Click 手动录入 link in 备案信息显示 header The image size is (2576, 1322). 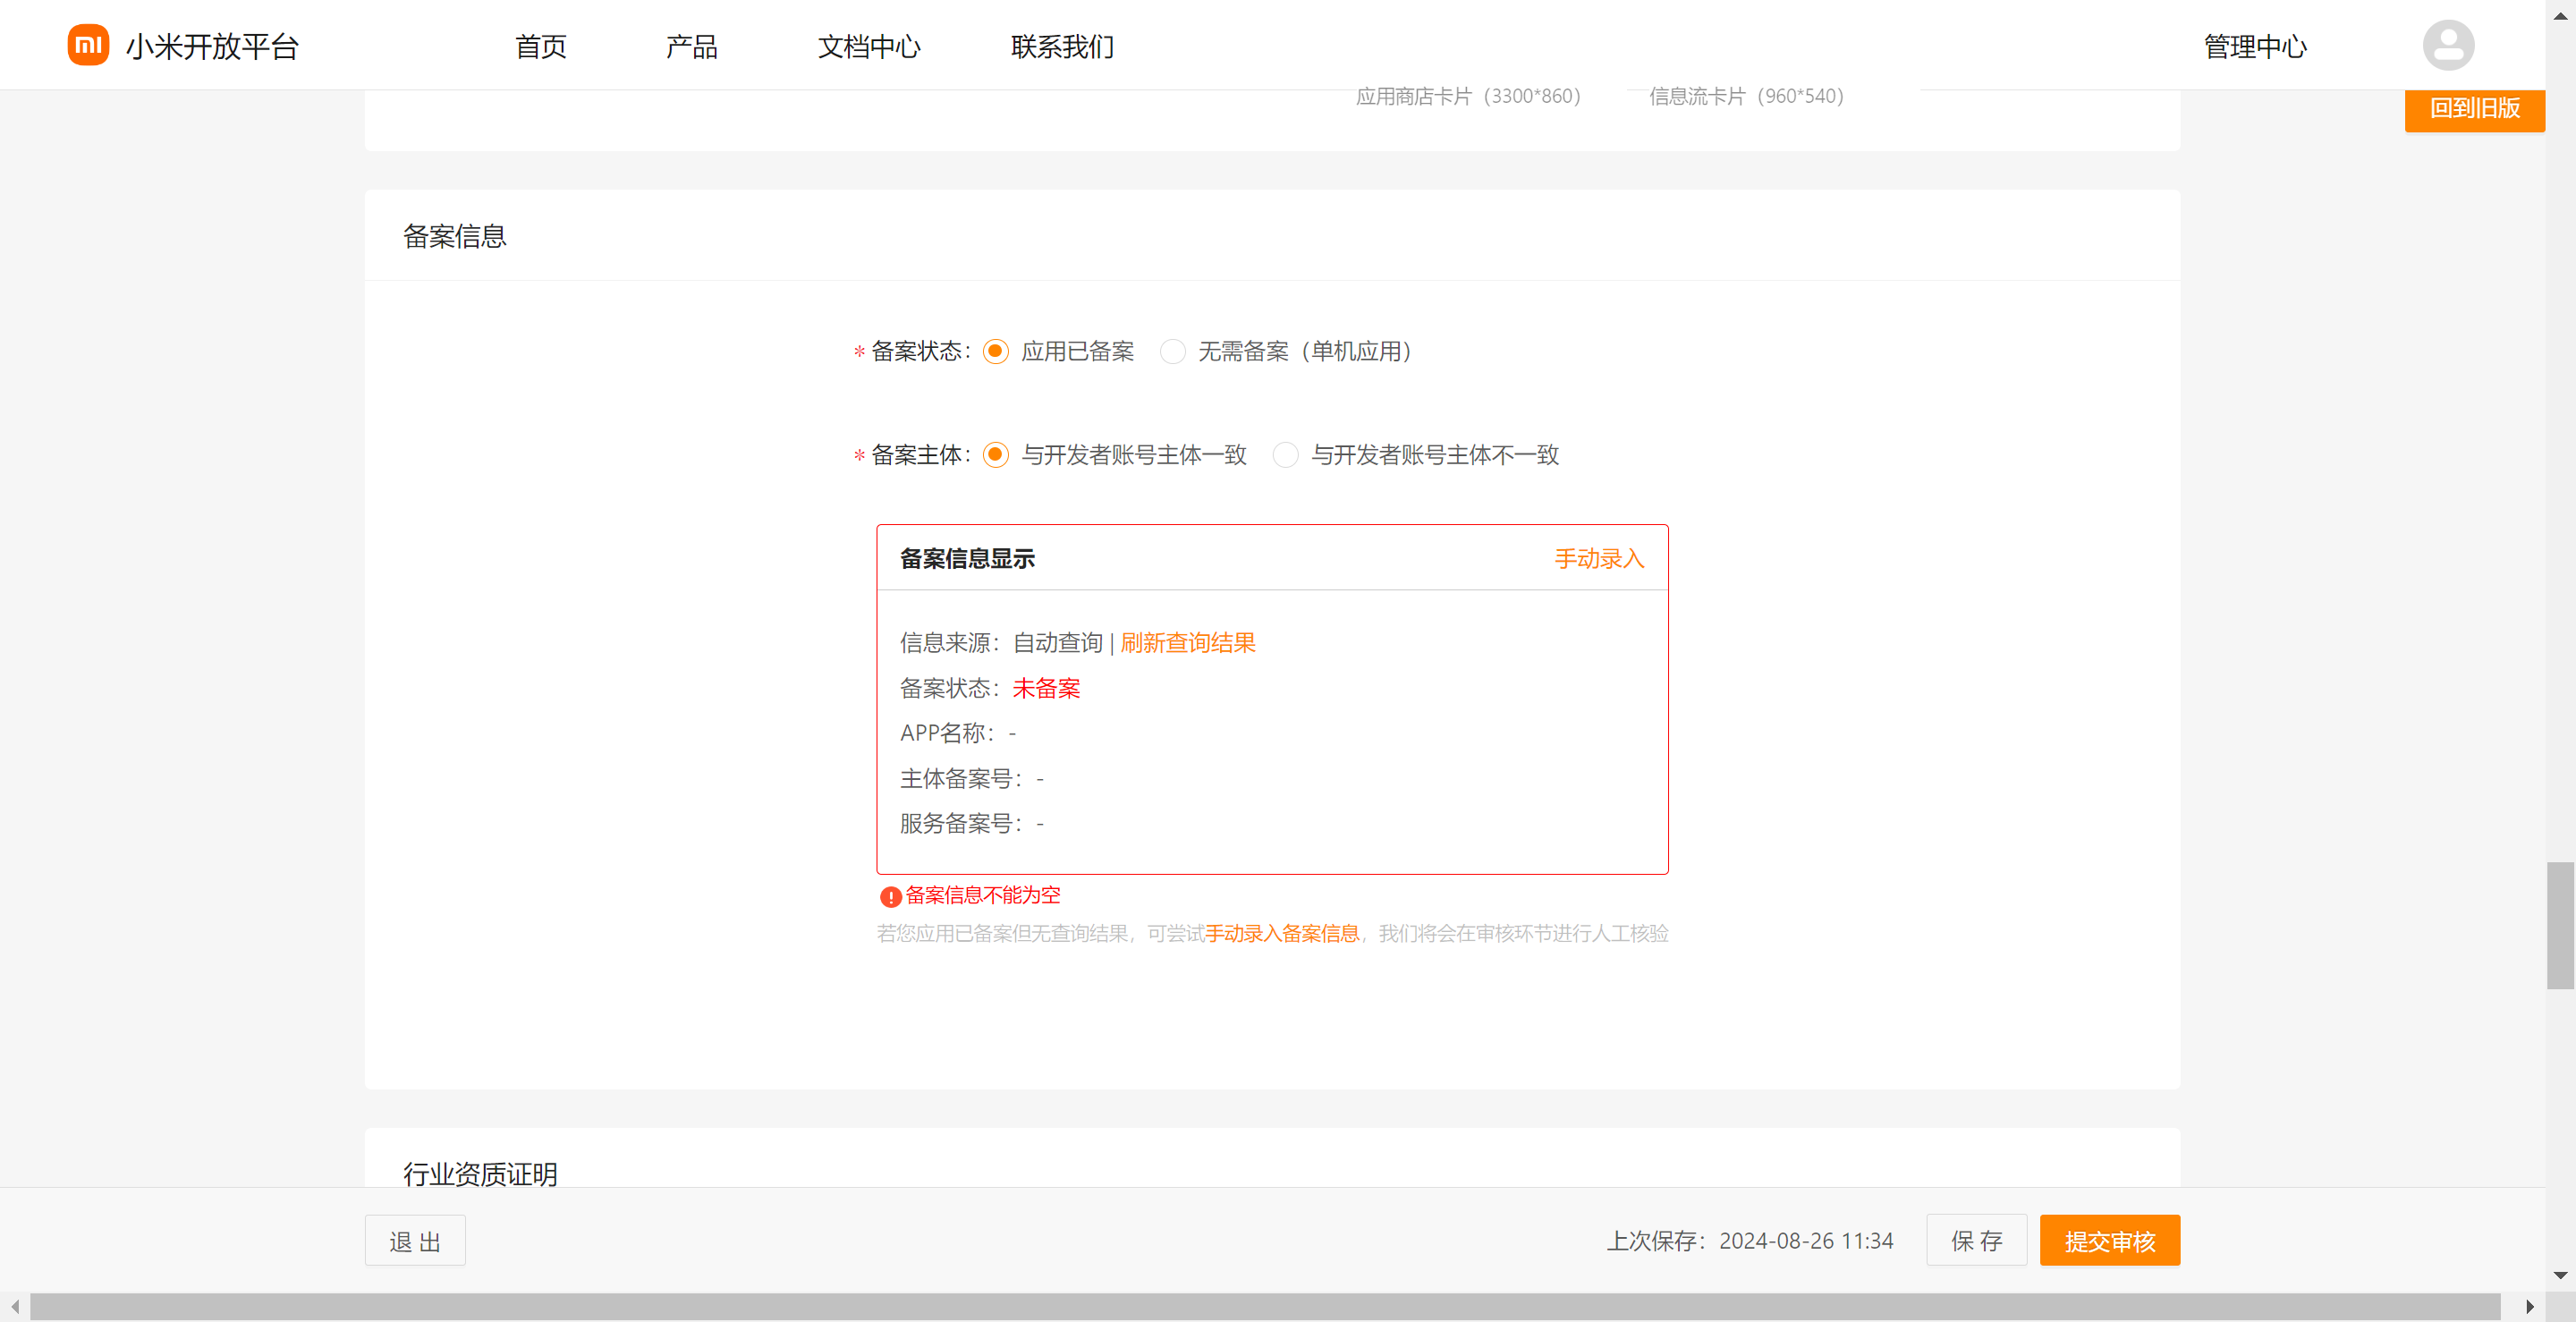pos(1599,558)
